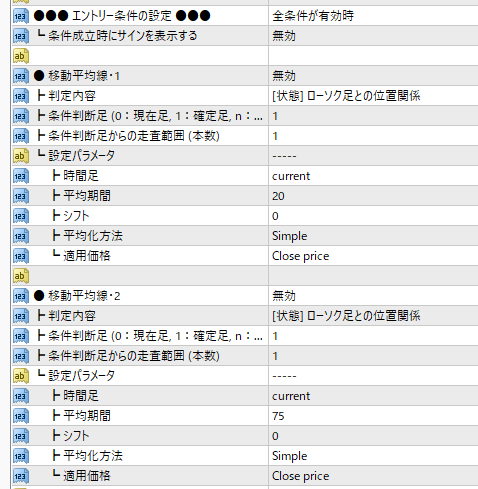Edit second 条件判断足からの走査範囲 value
This screenshot has height=489, width=478.
[373, 356]
